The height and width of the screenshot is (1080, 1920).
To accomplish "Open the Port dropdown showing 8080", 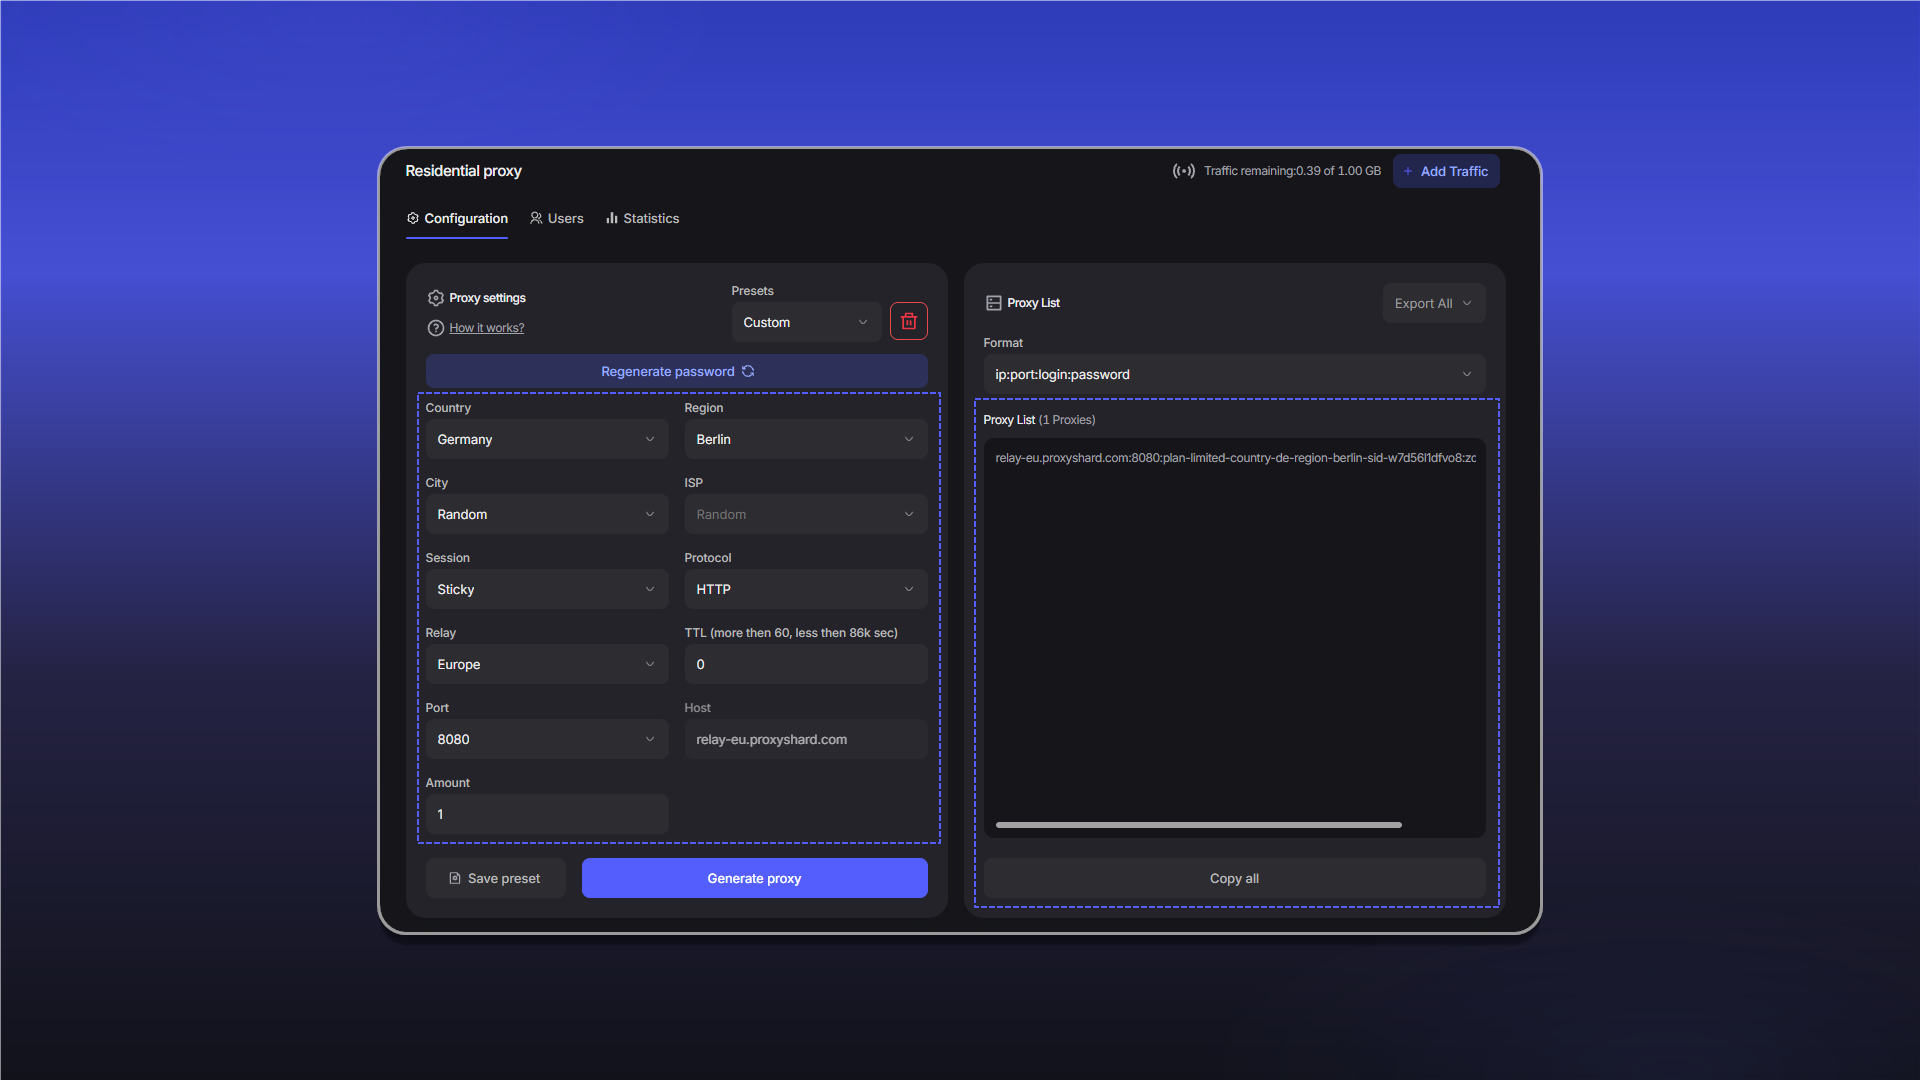I will 547,739.
